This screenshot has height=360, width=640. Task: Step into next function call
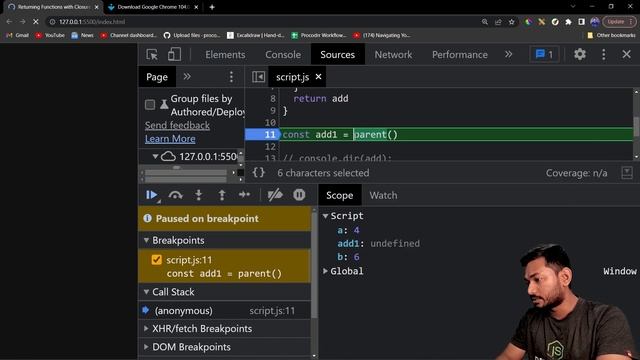coord(199,195)
